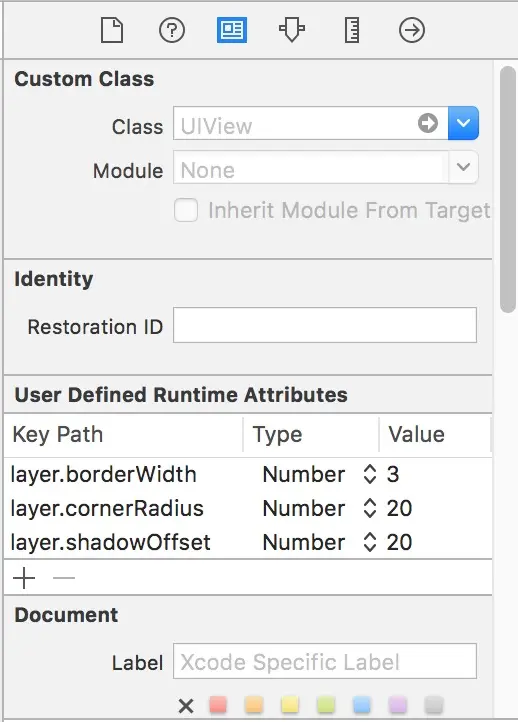Switch to the Attributes inspector

tap(292, 31)
